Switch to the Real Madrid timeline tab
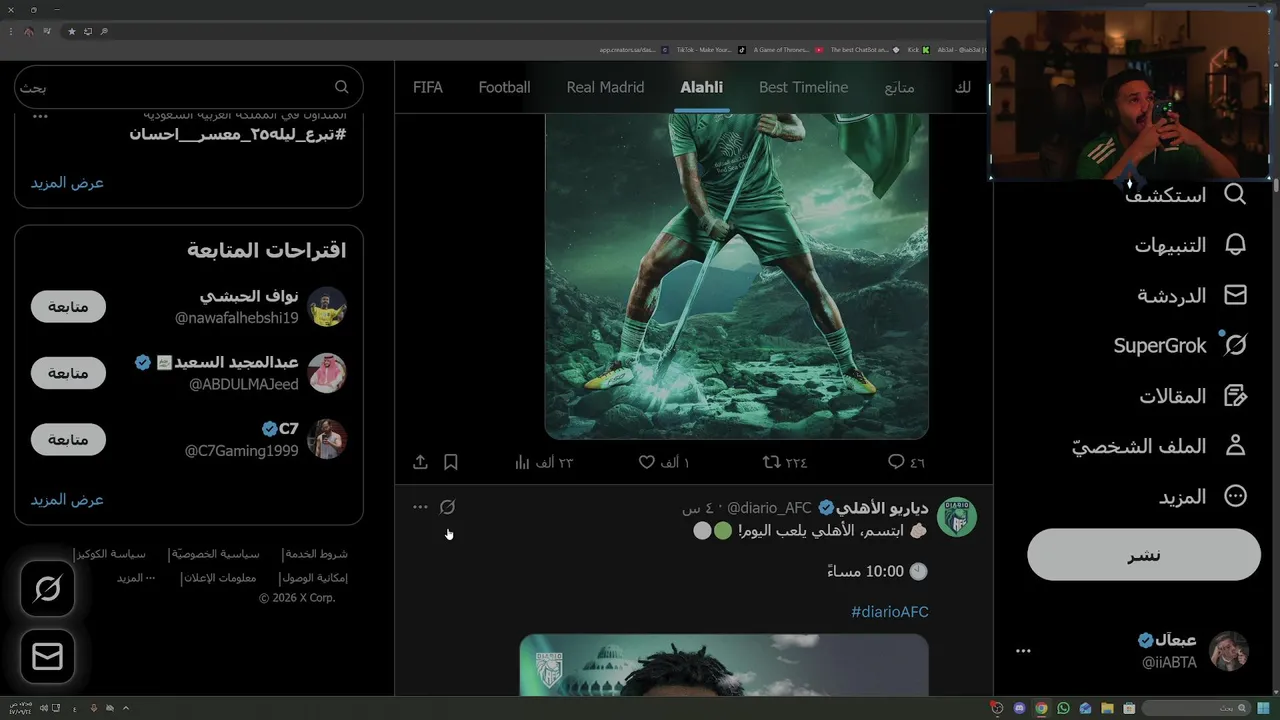 [x=605, y=87]
